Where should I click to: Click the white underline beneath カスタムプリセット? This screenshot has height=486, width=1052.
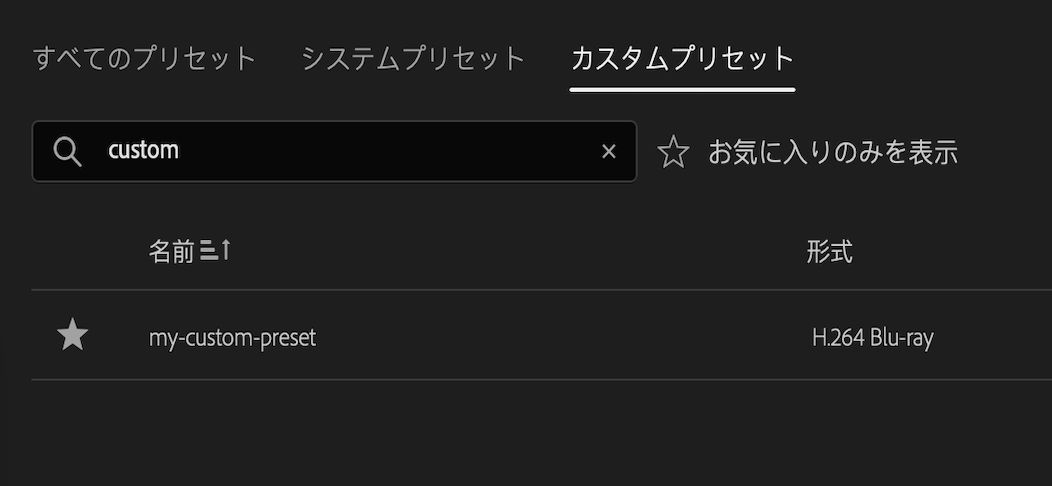coord(682,89)
